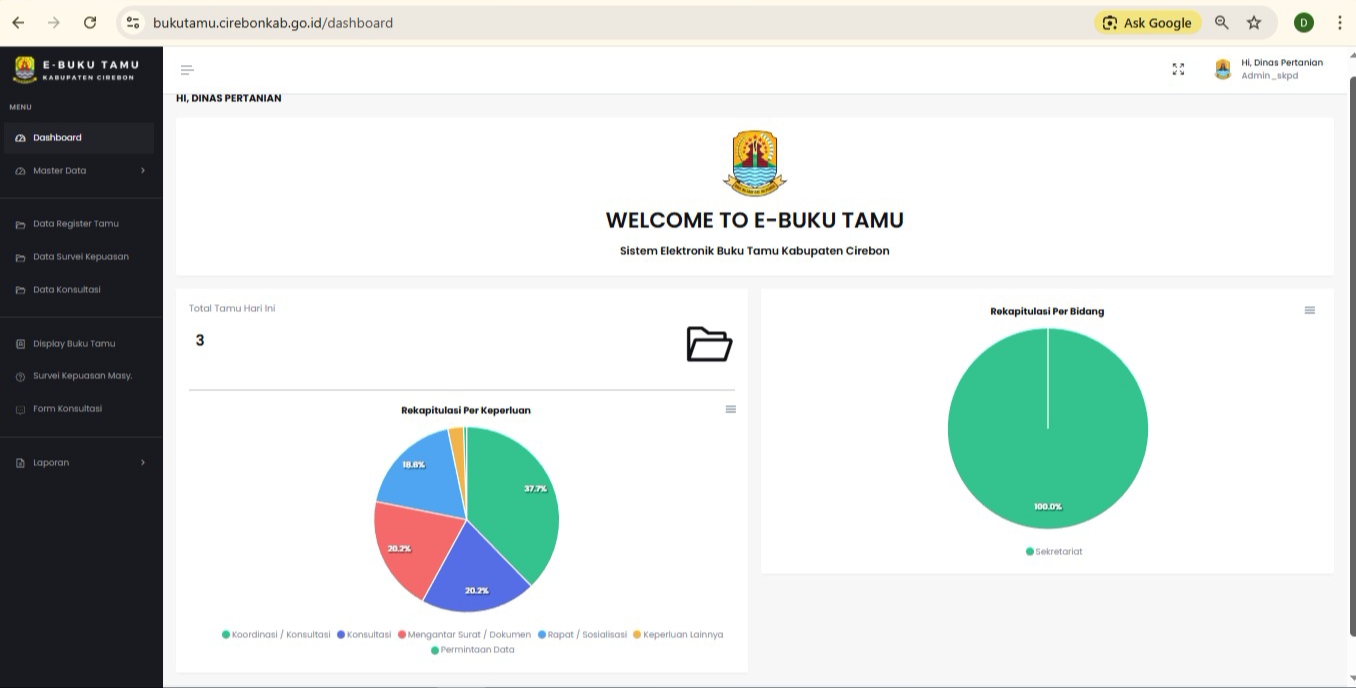Go to Form Konsultasi link
1356x688 pixels.
67,409
